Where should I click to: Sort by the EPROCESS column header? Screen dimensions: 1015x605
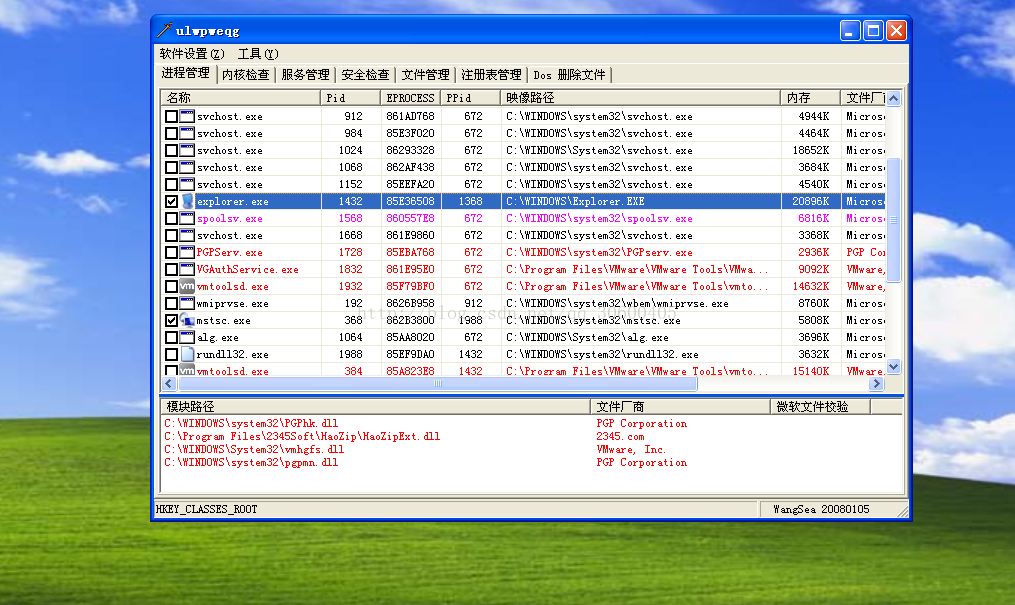pyautogui.click(x=410, y=98)
